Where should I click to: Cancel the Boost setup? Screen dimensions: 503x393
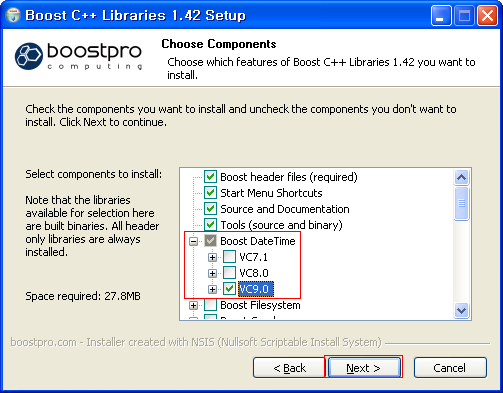pos(450,368)
